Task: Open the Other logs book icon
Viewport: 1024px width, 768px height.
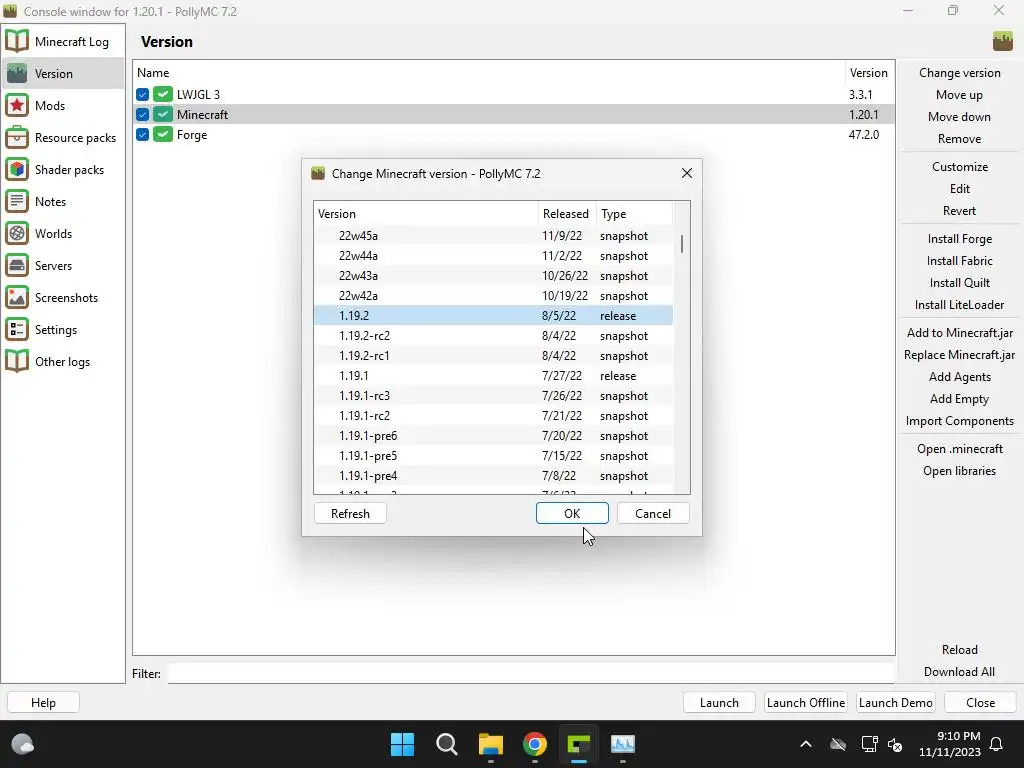Action: click(17, 361)
